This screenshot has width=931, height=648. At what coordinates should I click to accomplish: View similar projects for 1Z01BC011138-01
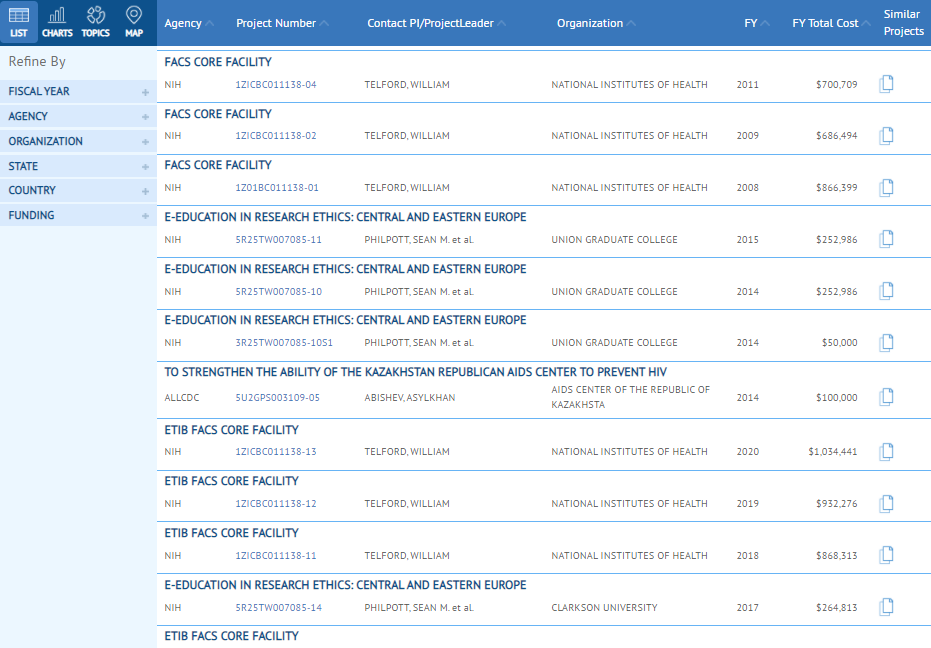pos(886,188)
